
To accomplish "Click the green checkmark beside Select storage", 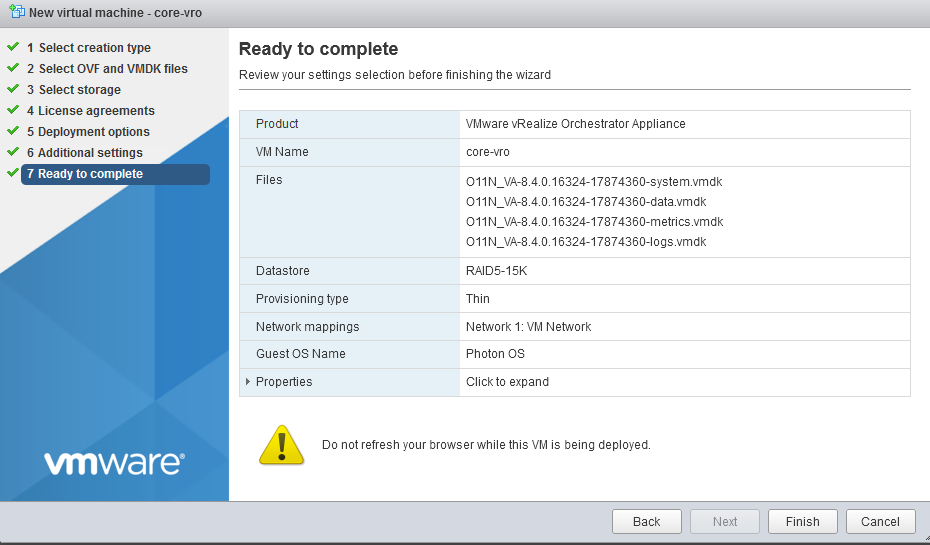I will (x=13, y=89).
